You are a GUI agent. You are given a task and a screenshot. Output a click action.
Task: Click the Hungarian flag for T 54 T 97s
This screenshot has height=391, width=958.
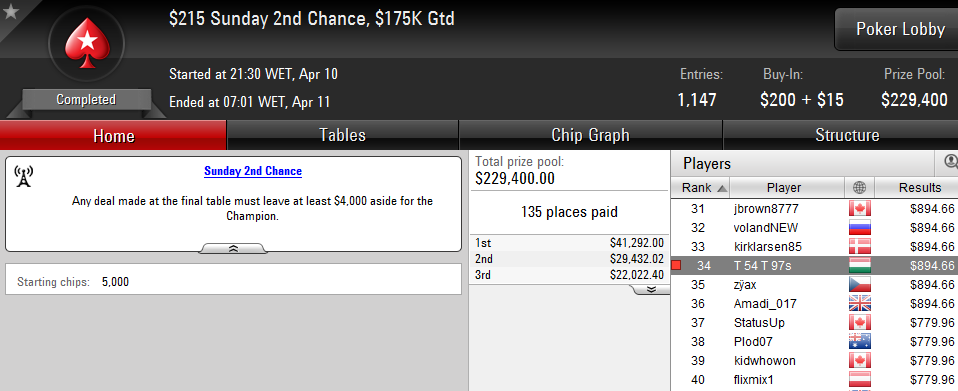click(x=860, y=266)
